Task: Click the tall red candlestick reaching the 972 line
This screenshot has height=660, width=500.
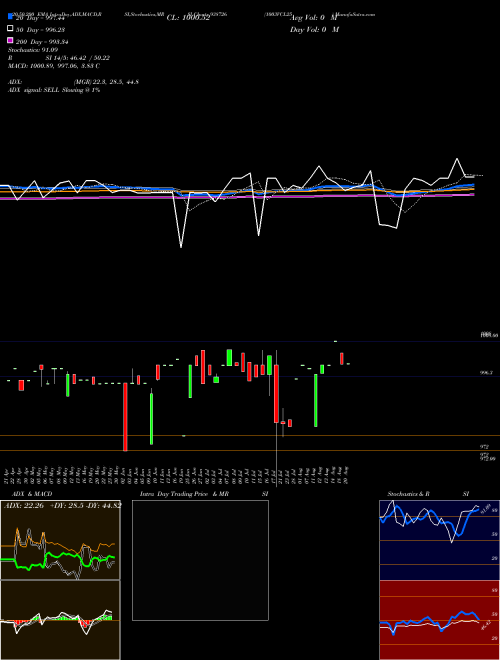Action: tap(125, 417)
